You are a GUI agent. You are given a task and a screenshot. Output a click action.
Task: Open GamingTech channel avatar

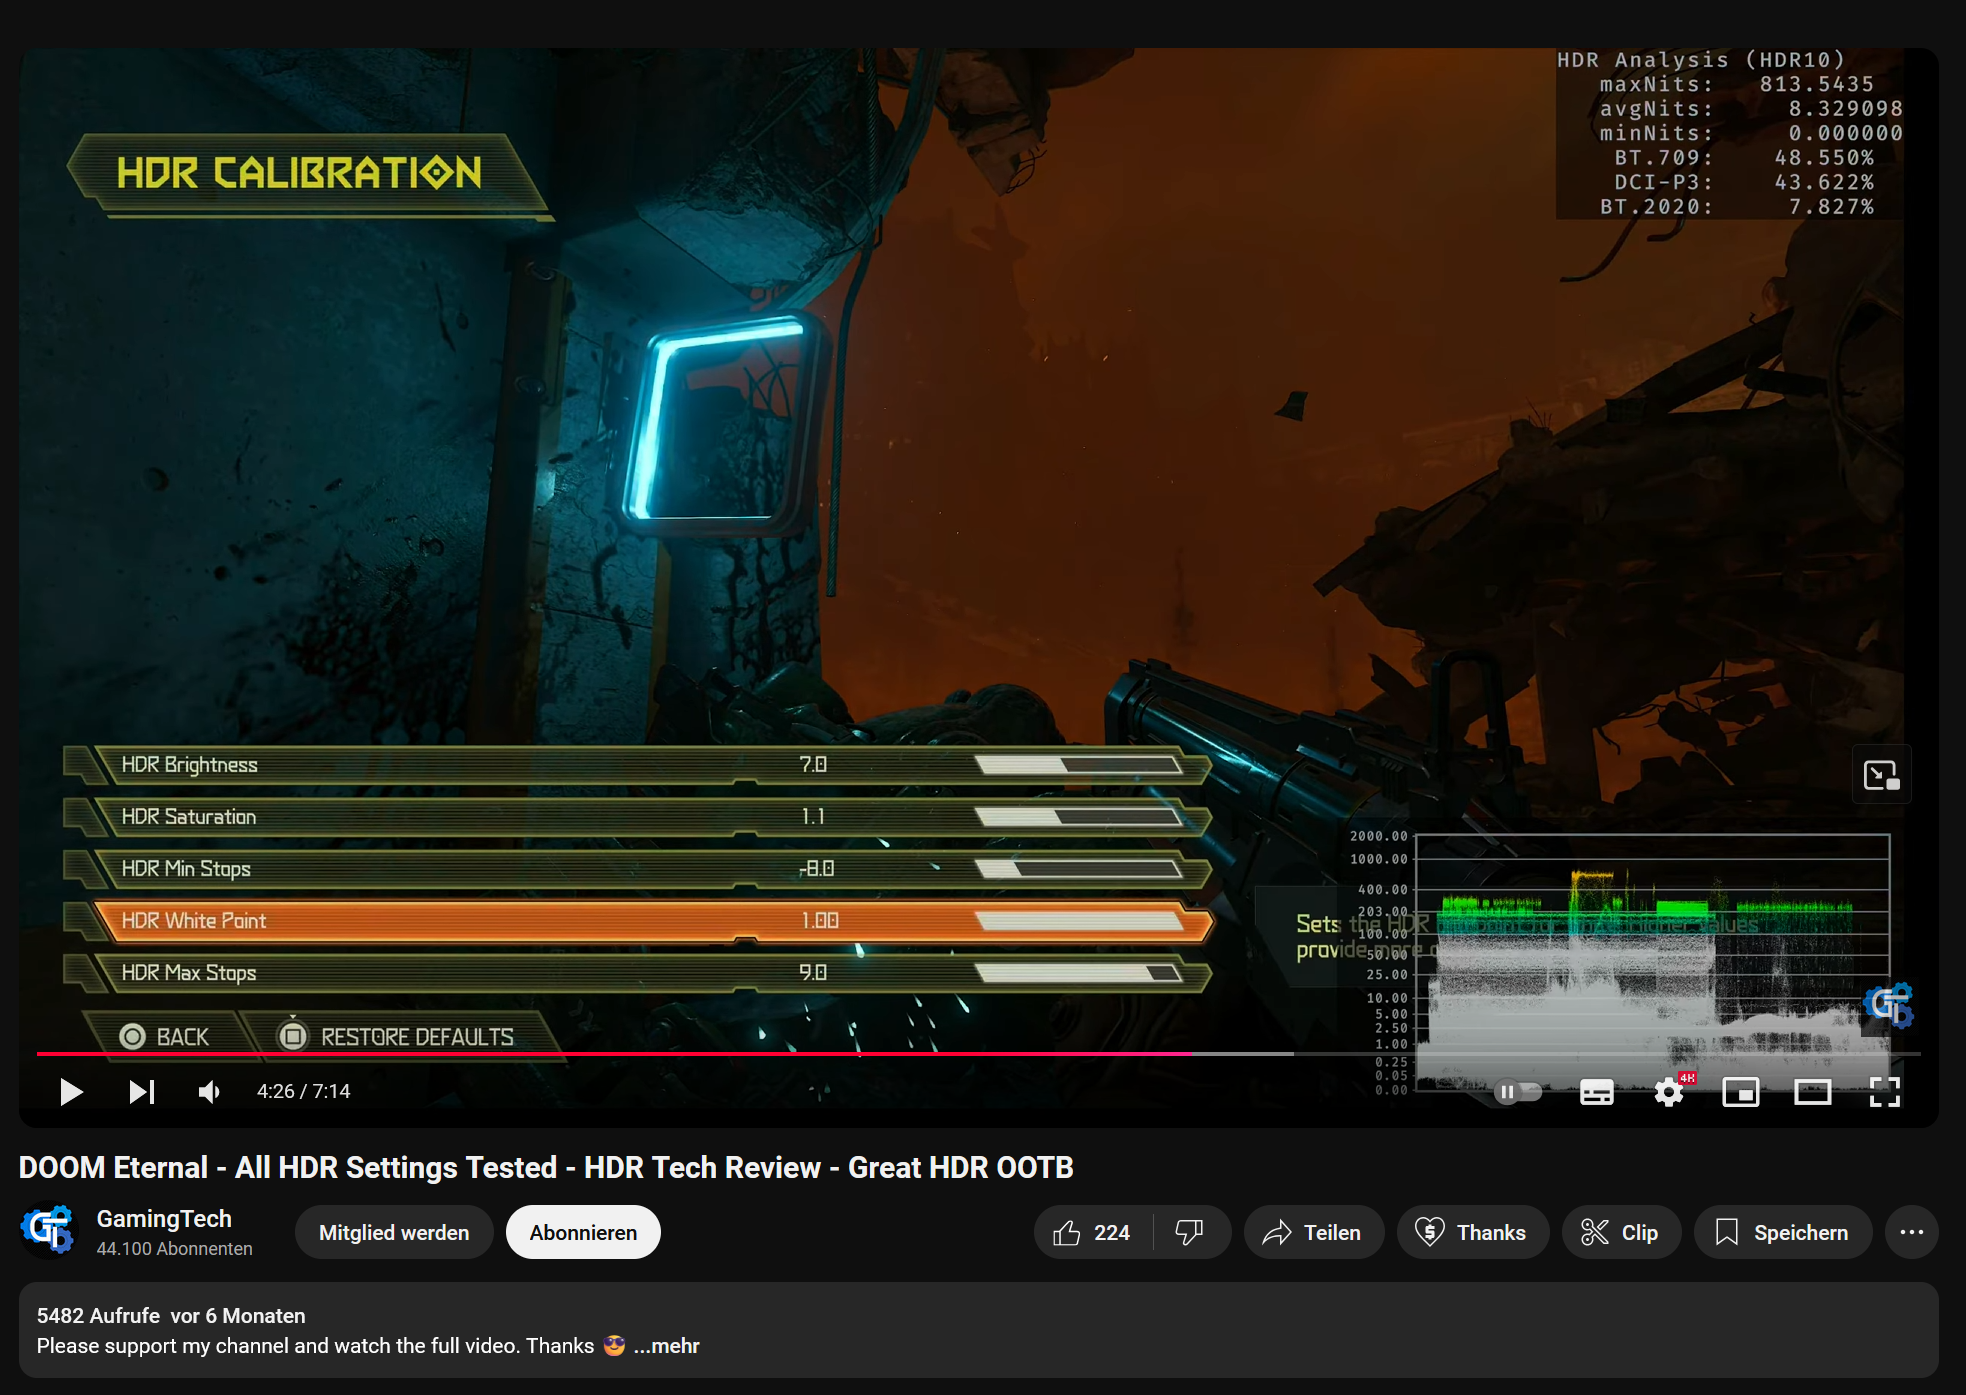tap(48, 1230)
